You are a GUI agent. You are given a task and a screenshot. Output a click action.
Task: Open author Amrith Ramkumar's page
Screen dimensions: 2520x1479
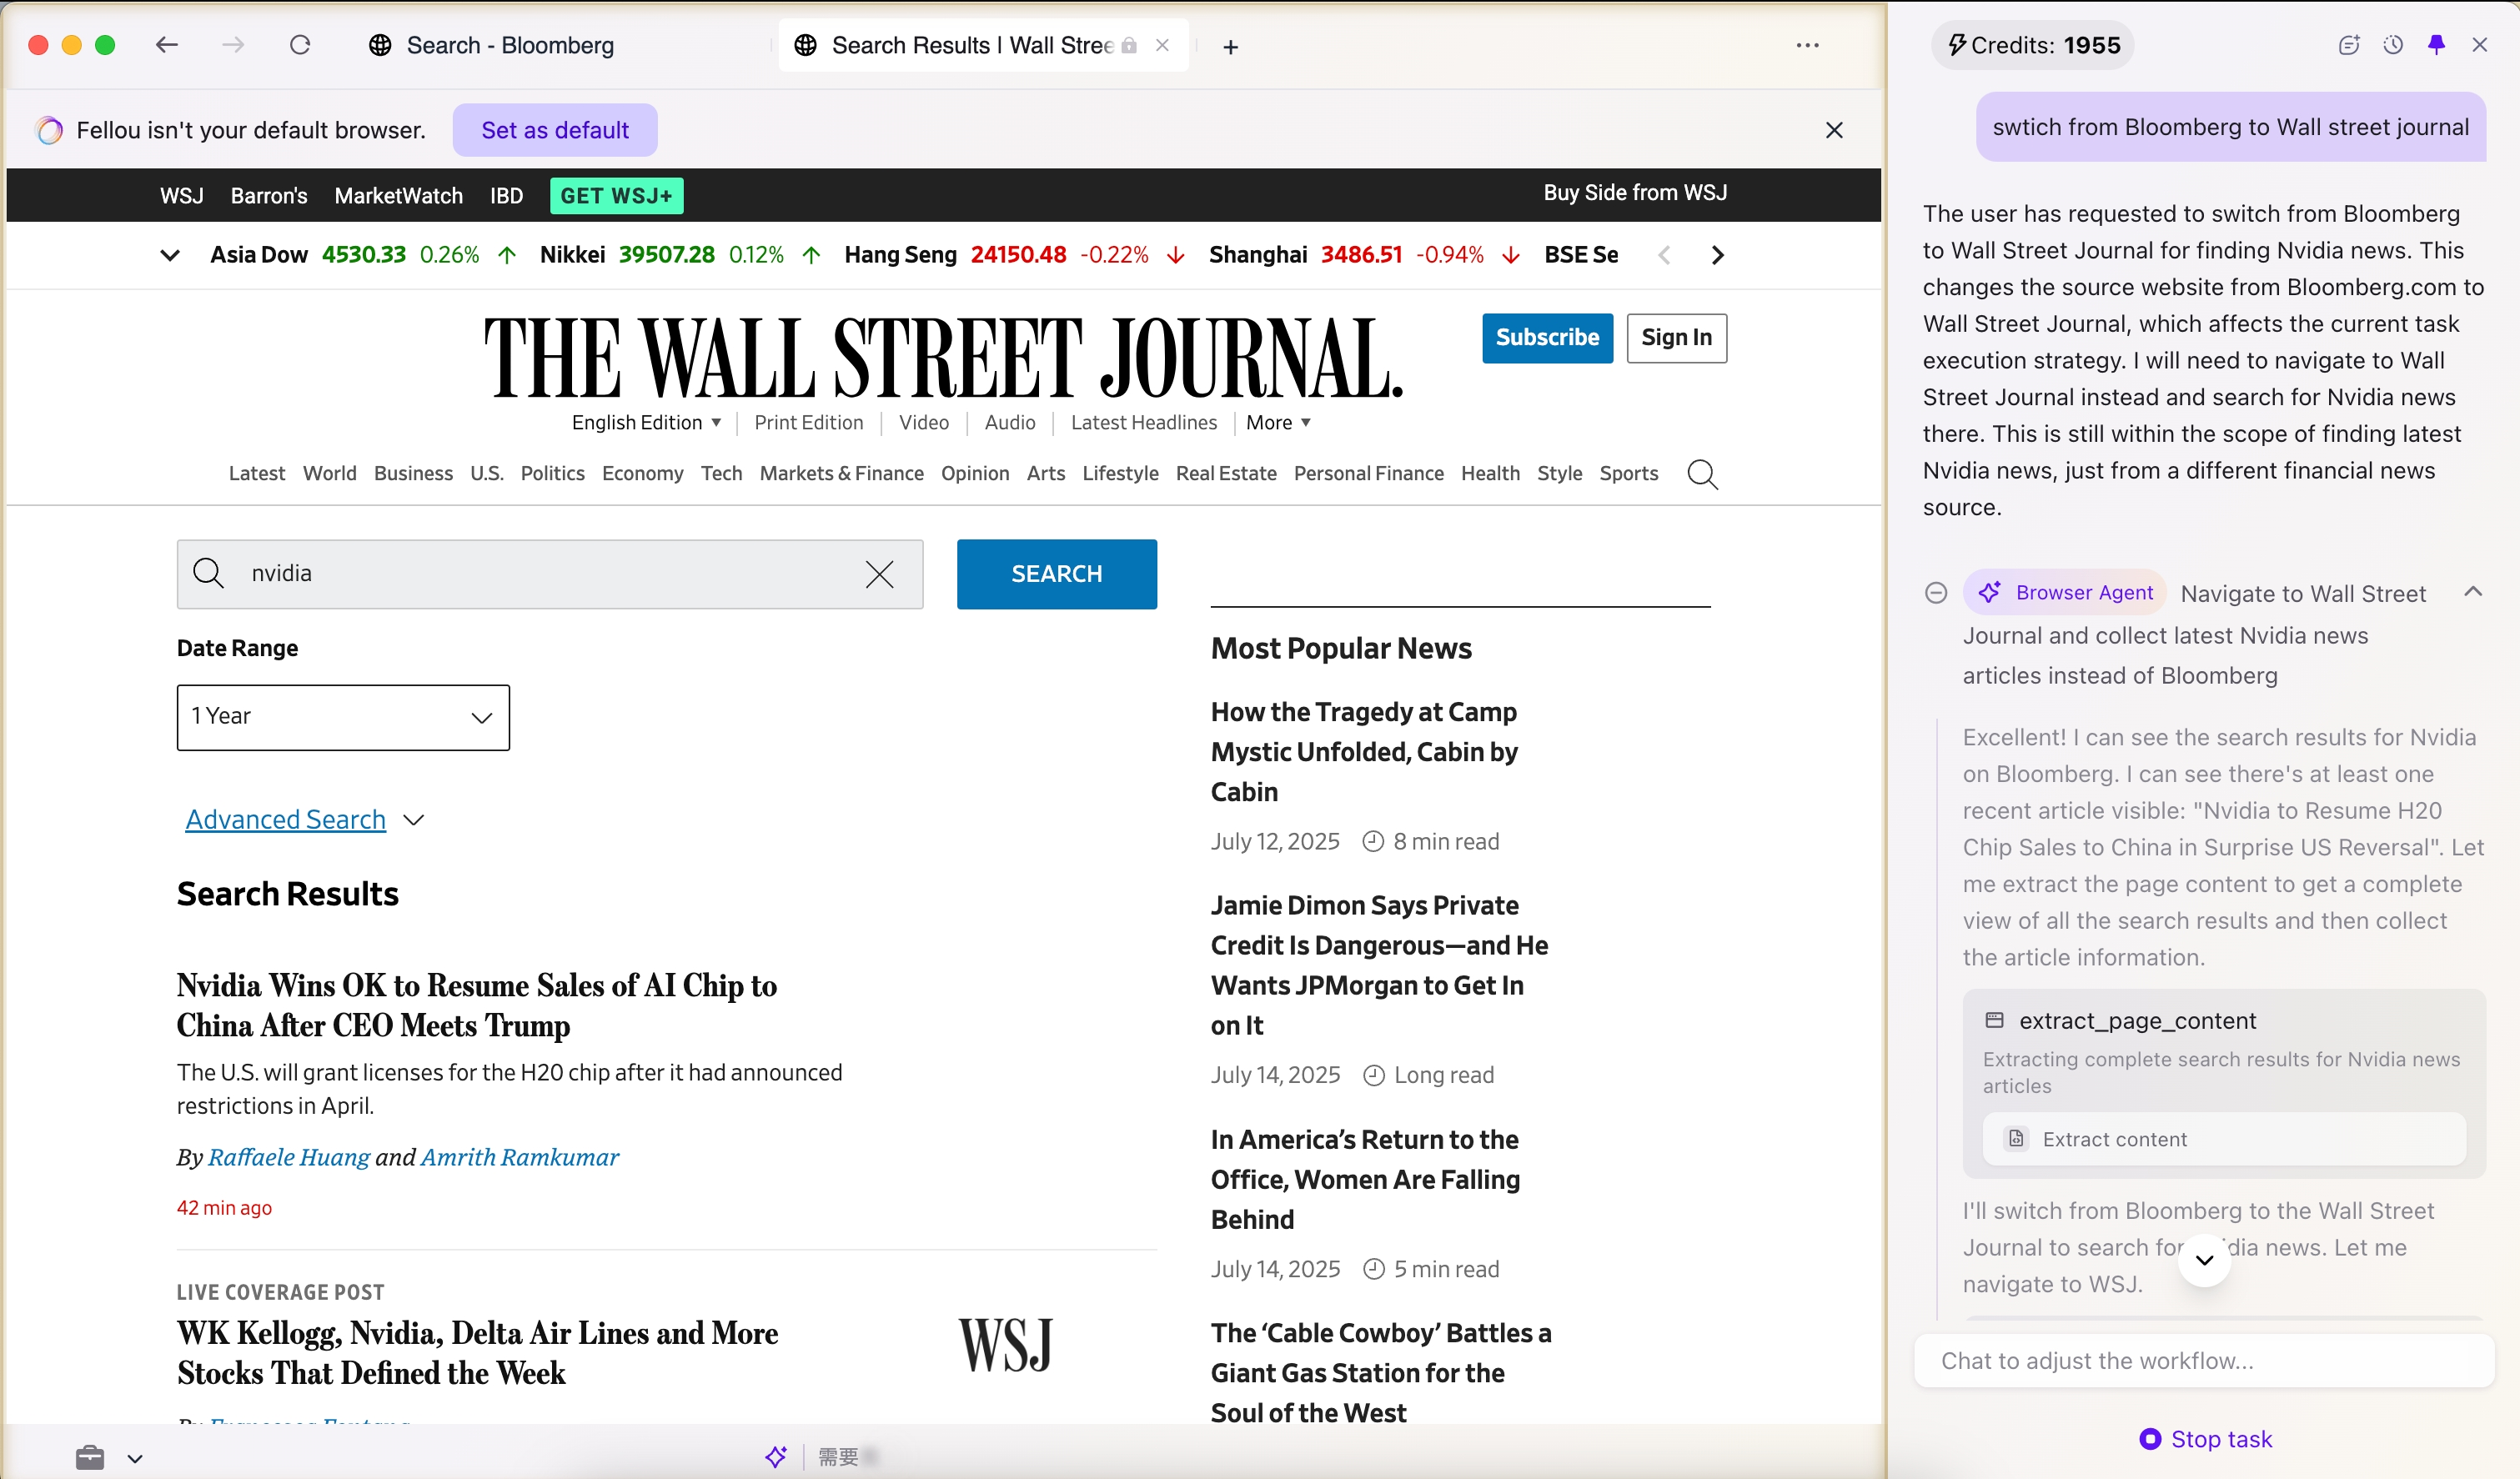click(519, 1157)
